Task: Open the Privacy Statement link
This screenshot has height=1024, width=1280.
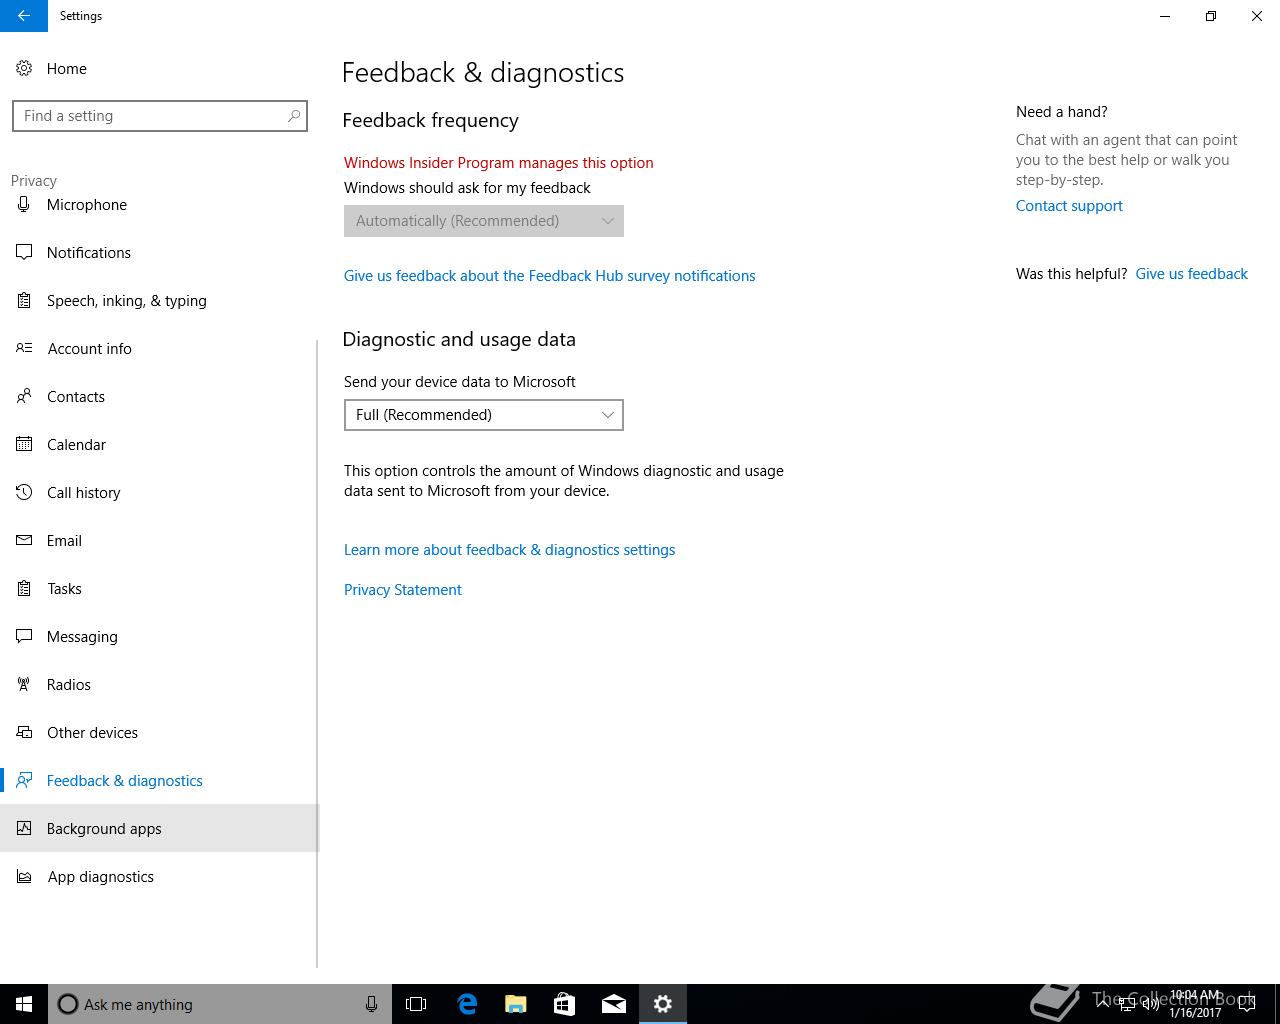Action: pyautogui.click(x=403, y=590)
